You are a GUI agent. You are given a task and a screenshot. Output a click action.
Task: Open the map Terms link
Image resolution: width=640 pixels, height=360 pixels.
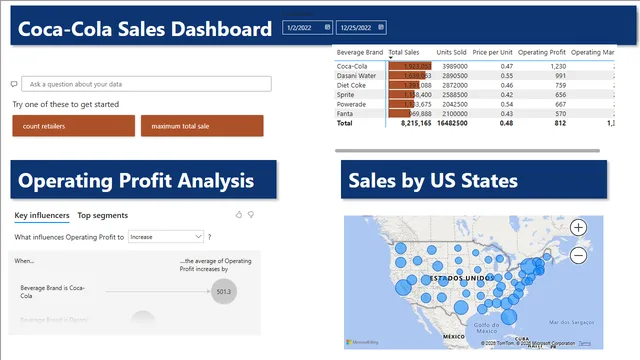point(584,343)
